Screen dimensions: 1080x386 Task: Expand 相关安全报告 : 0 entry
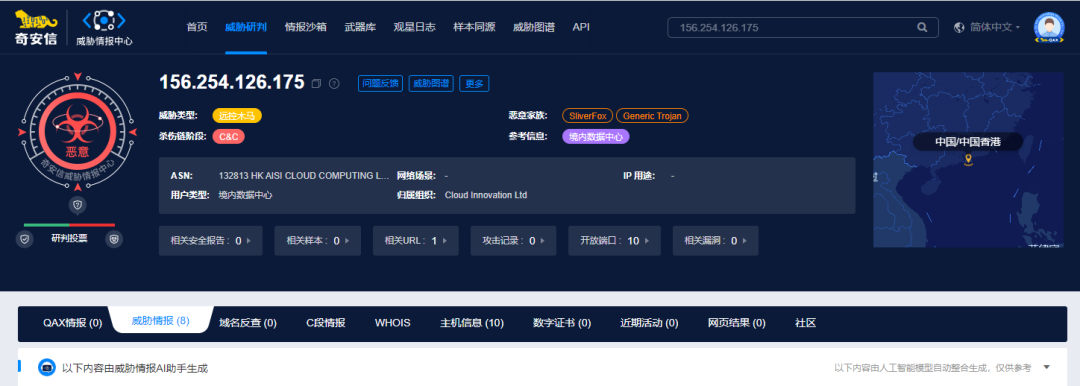point(211,241)
